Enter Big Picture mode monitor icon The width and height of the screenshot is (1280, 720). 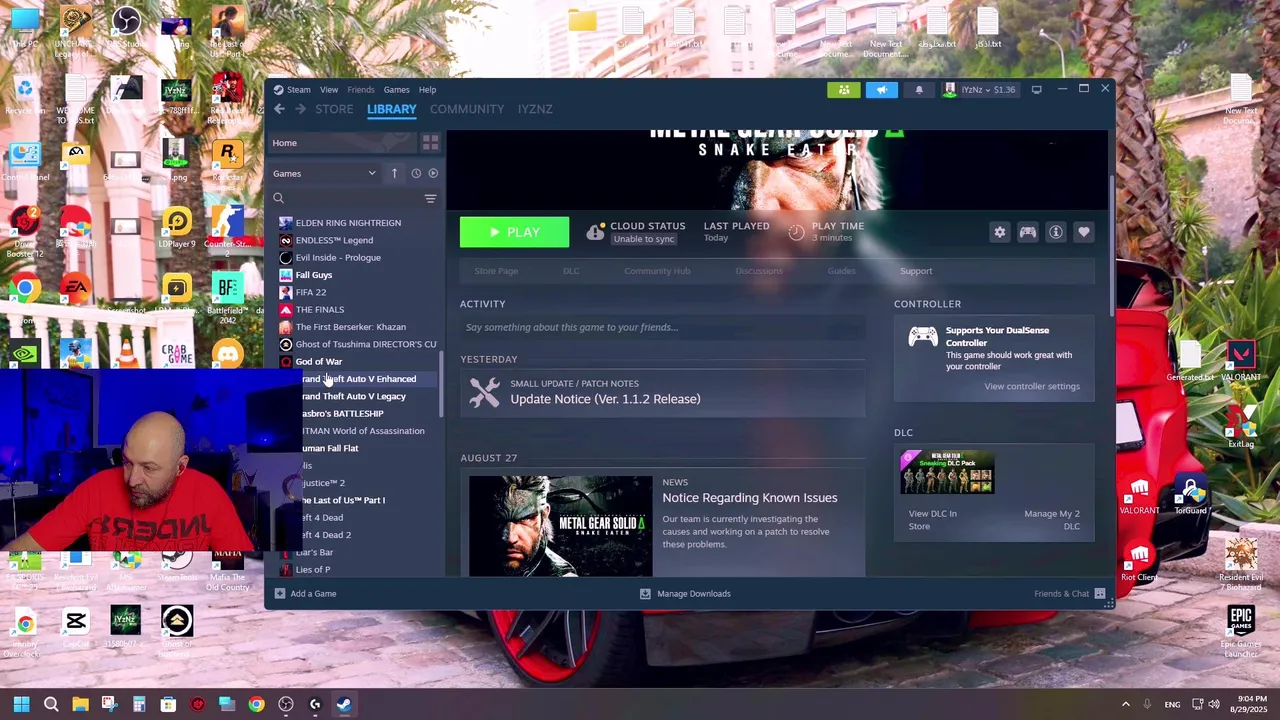pos(1036,90)
